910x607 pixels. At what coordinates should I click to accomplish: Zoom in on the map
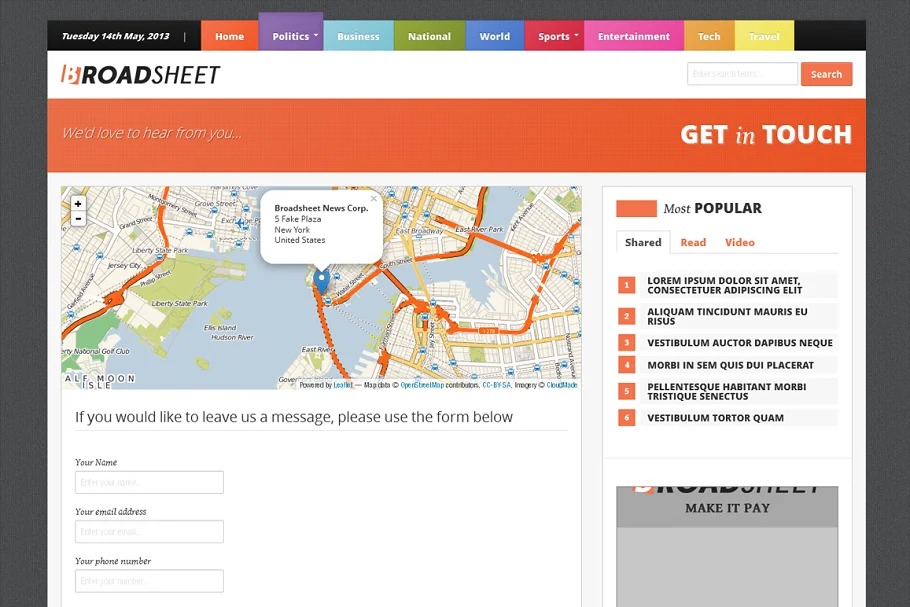coord(78,204)
